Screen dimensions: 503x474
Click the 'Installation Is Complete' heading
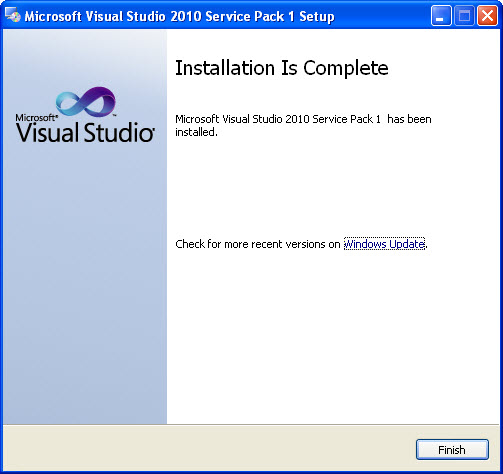pyautogui.click(x=282, y=68)
